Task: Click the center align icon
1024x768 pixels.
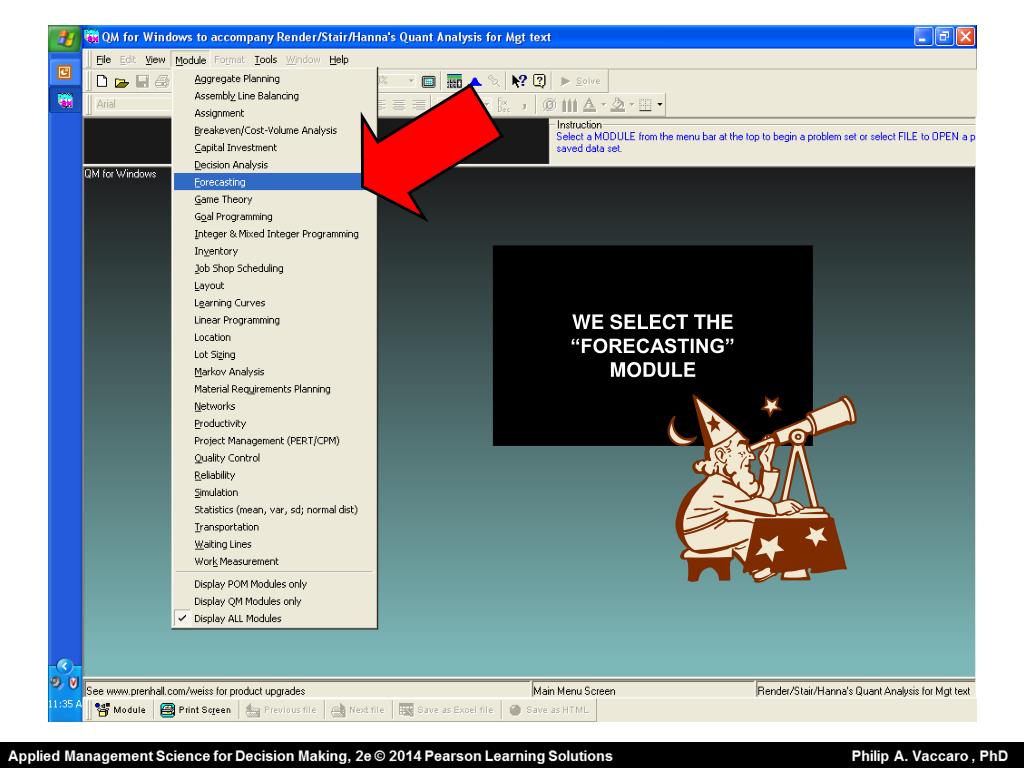Action: 399,104
